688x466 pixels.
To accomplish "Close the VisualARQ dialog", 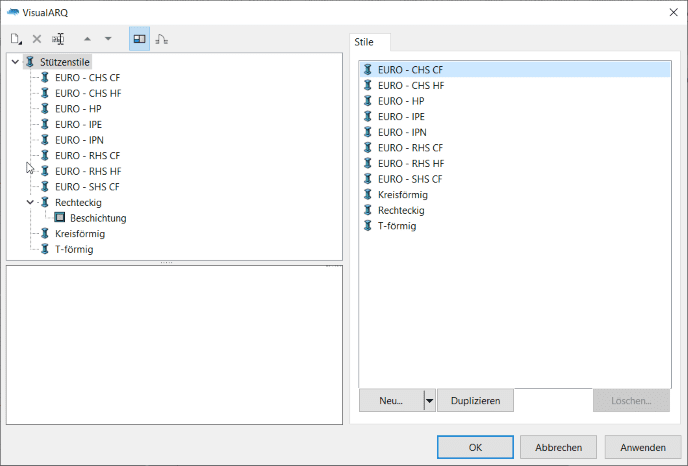I will point(674,12).
